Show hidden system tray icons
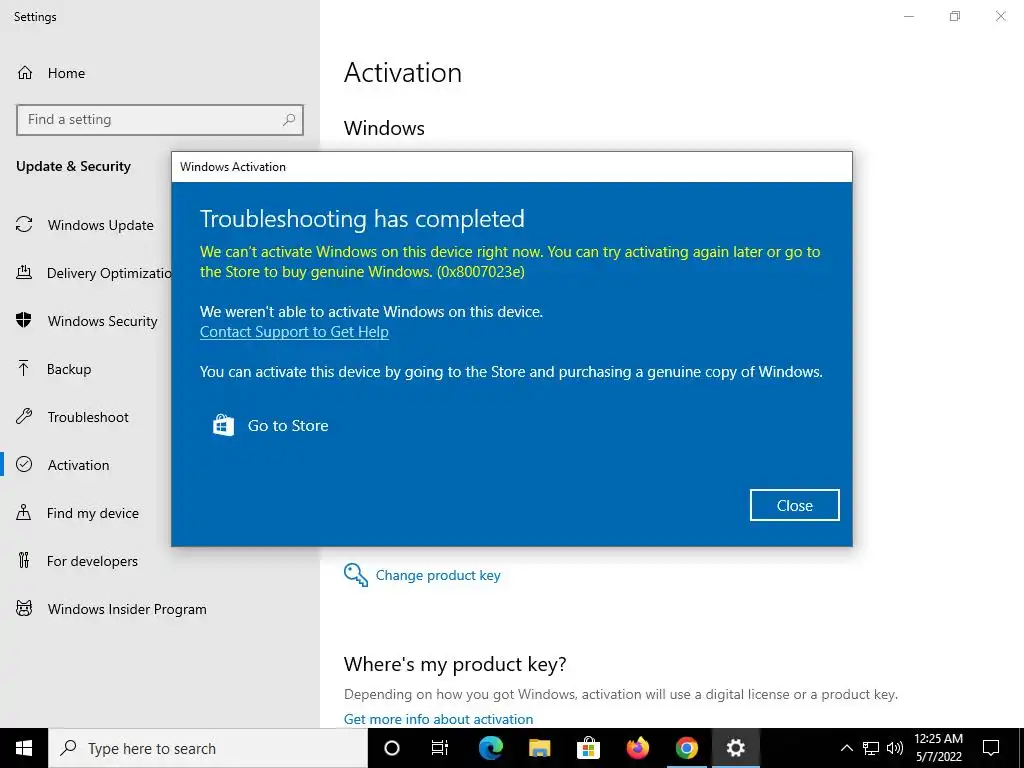Image resolution: width=1024 pixels, height=768 pixels. pos(846,748)
